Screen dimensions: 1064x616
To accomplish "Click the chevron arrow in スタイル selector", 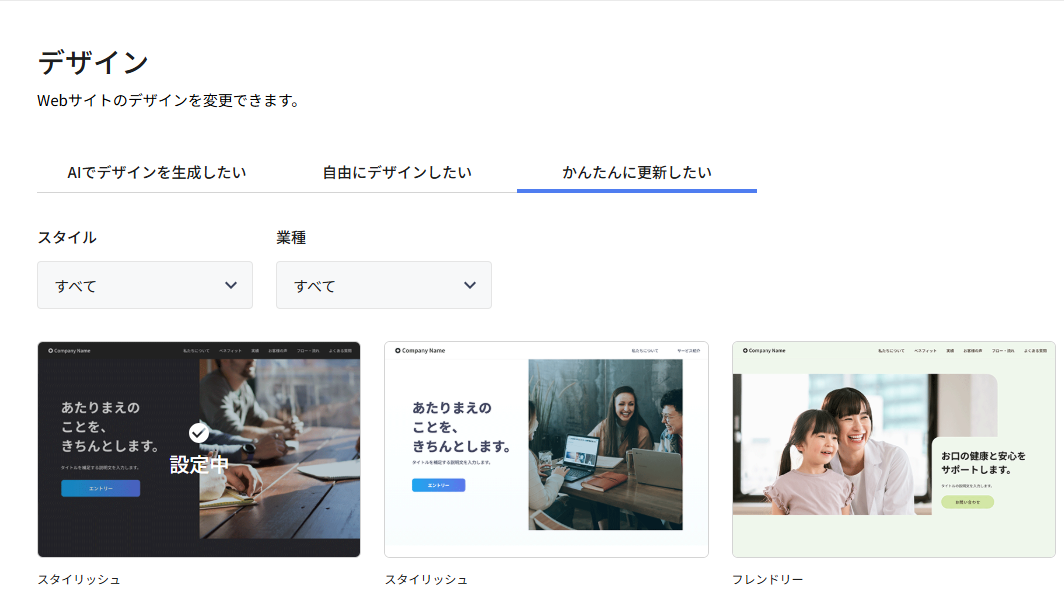I will click(x=231, y=285).
